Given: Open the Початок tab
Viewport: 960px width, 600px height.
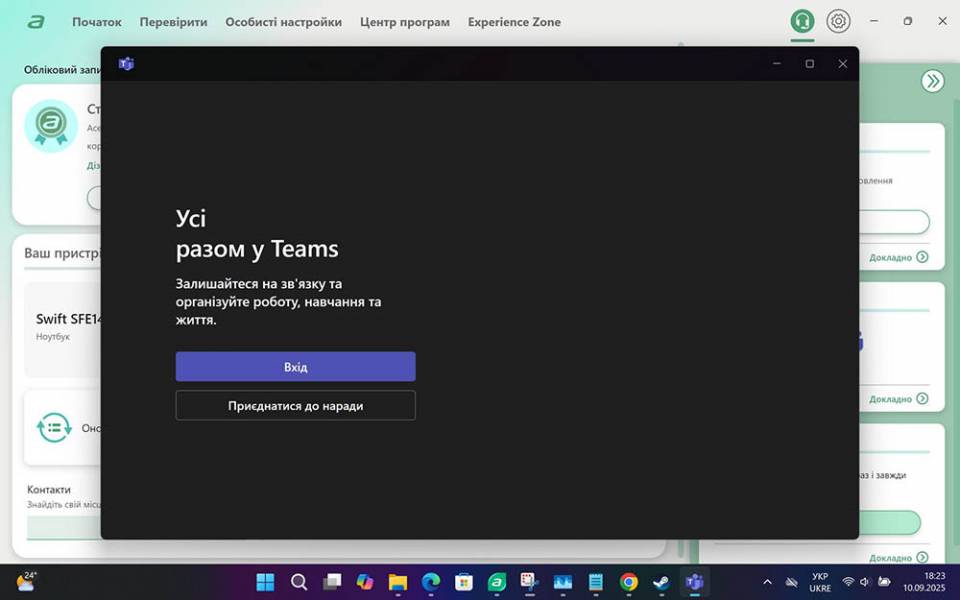Looking at the screenshot, I should coord(97,22).
